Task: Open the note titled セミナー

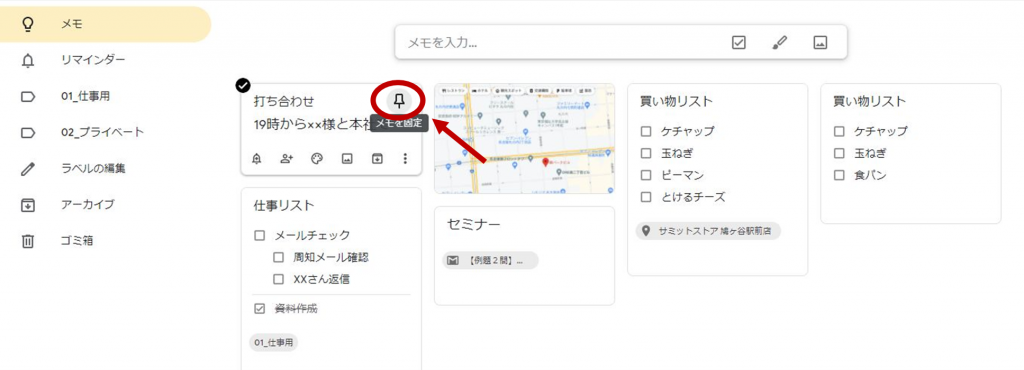Action: point(474,224)
